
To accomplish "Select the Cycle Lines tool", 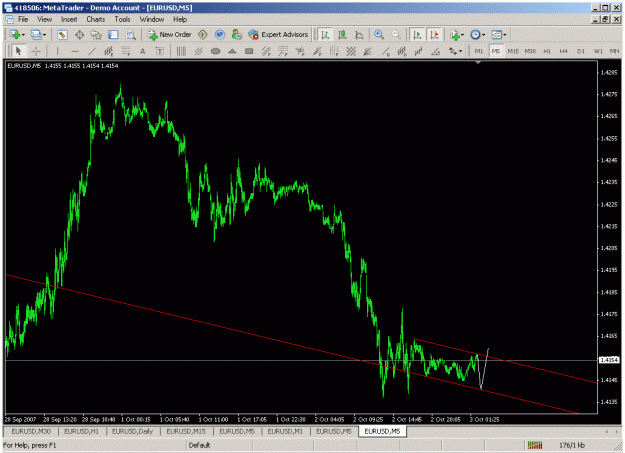I will click(x=181, y=51).
